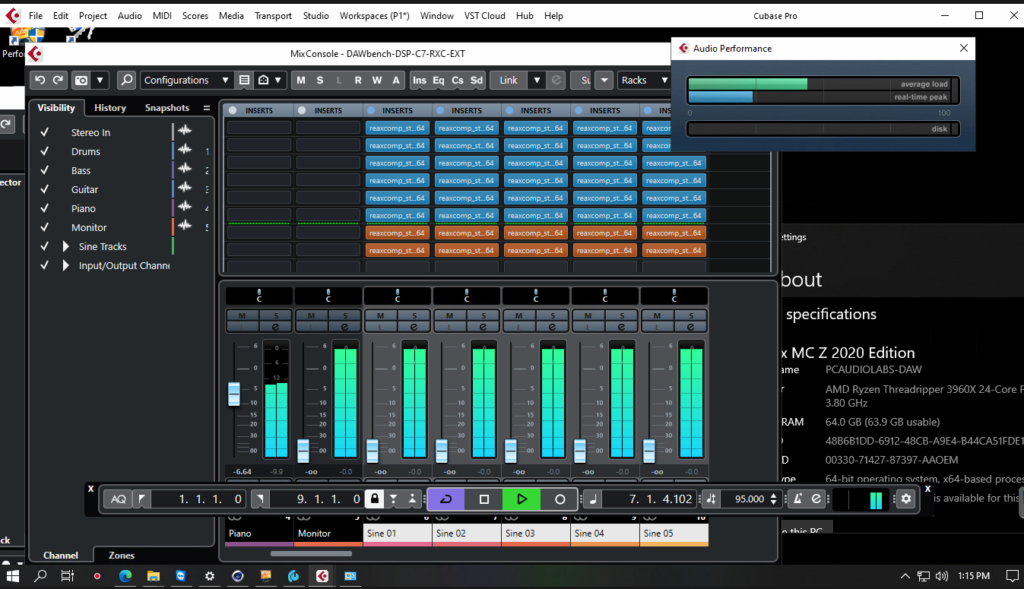1024x589 pixels.
Task: Take a MixConsole snapshot with camera icon
Action: pyautogui.click(x=82, y=80)
